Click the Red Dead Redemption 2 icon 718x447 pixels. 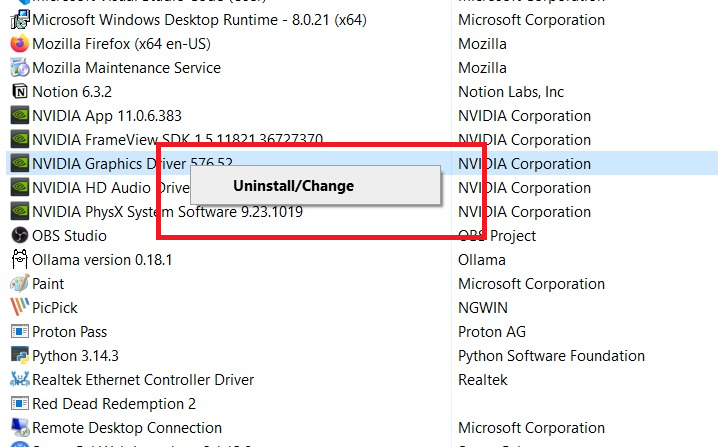(x=20, y=403)
